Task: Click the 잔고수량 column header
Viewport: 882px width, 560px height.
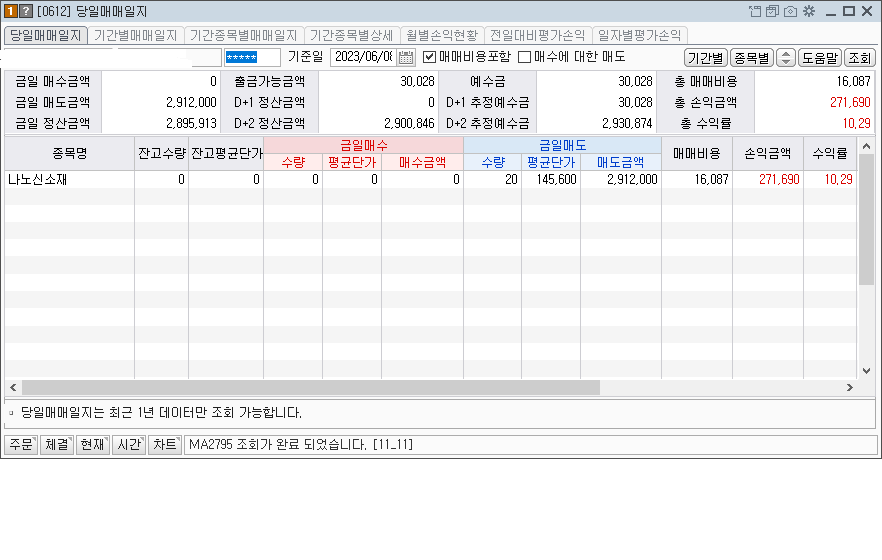Action: tap(162, 153)
